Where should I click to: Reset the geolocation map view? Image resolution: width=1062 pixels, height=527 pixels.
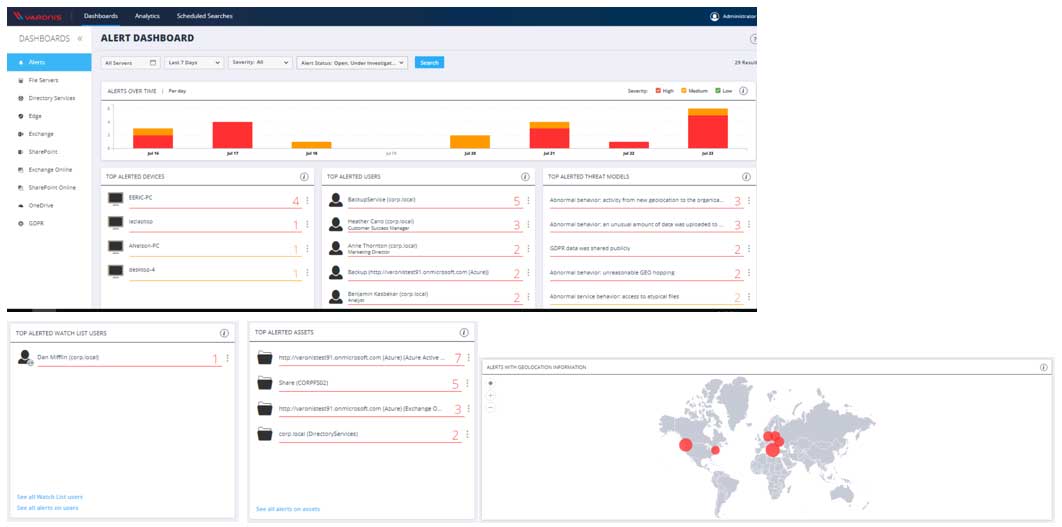[x=490, y=383]
